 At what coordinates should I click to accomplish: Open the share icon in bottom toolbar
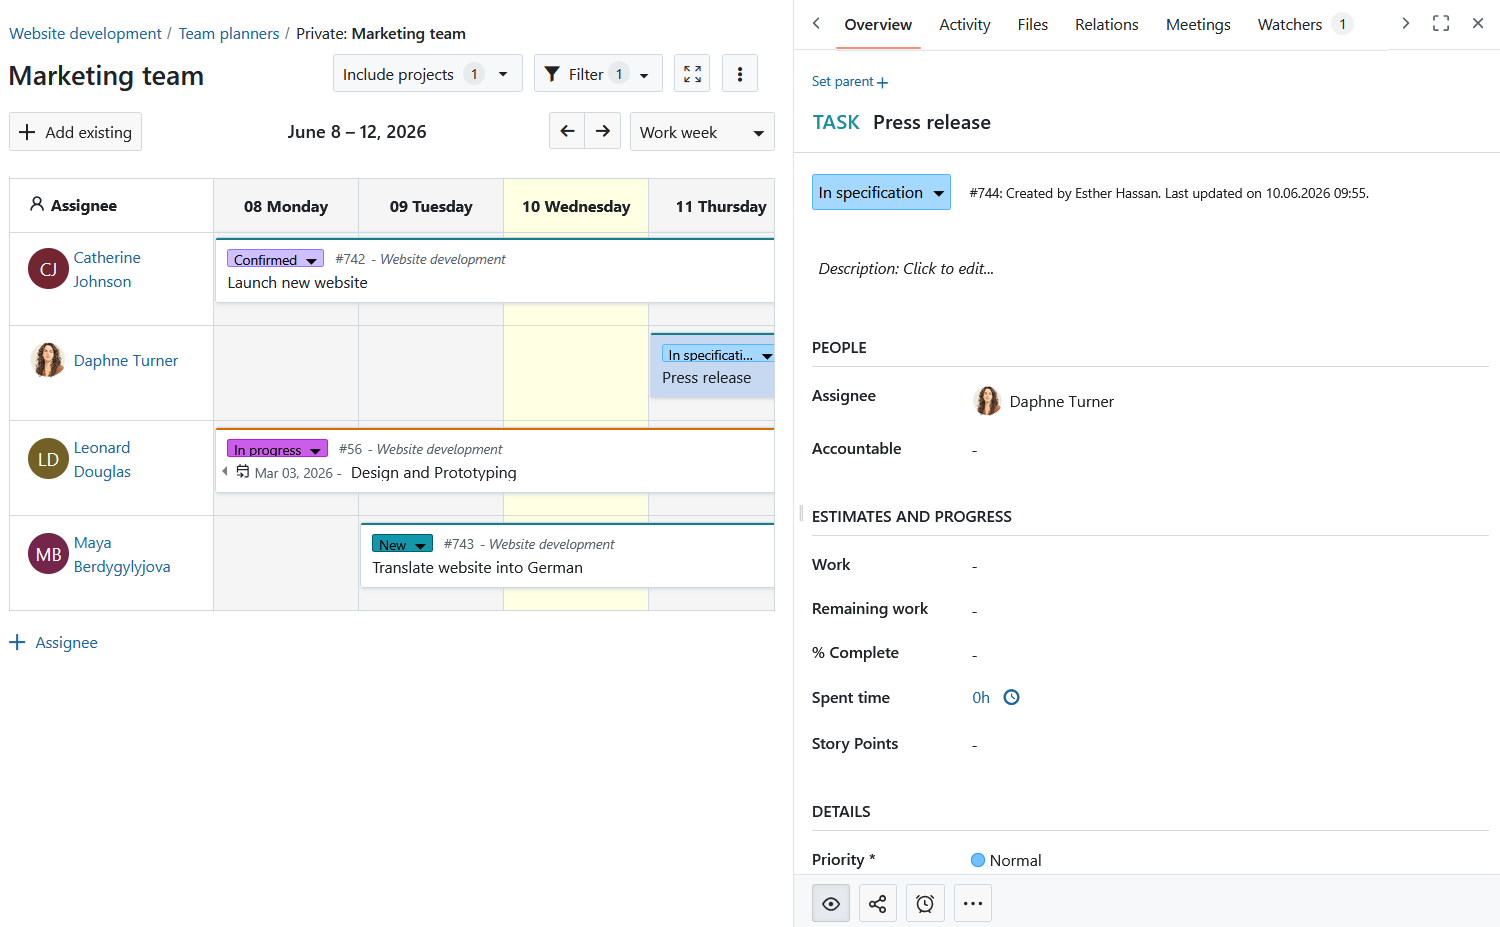878,904
